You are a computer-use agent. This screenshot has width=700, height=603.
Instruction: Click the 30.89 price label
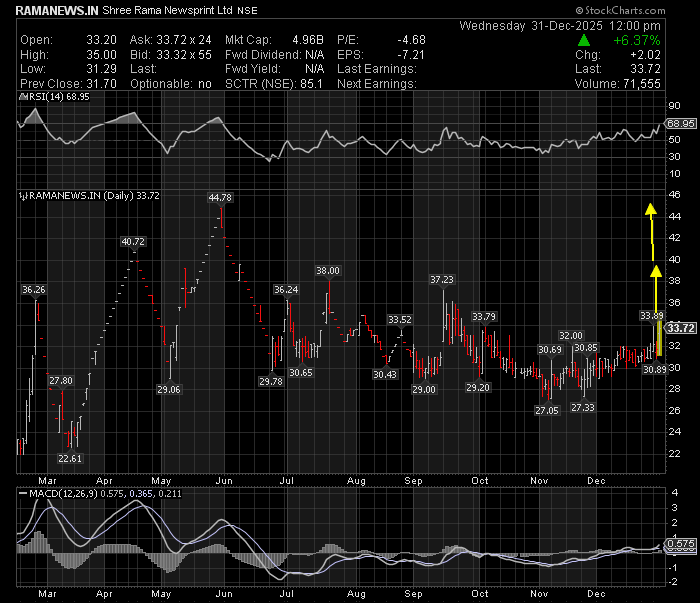(654, 370)
